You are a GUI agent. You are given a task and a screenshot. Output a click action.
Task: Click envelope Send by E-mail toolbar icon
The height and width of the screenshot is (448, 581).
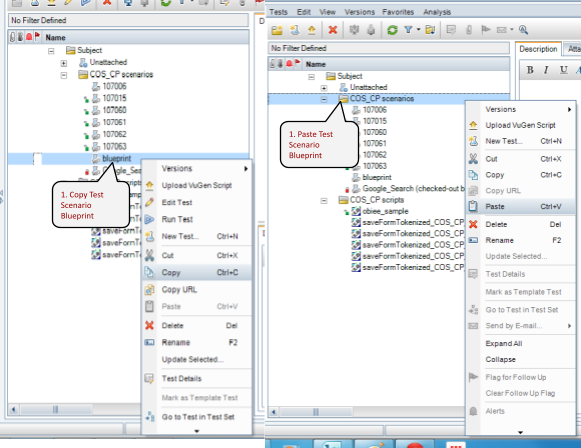coord(501,30)
